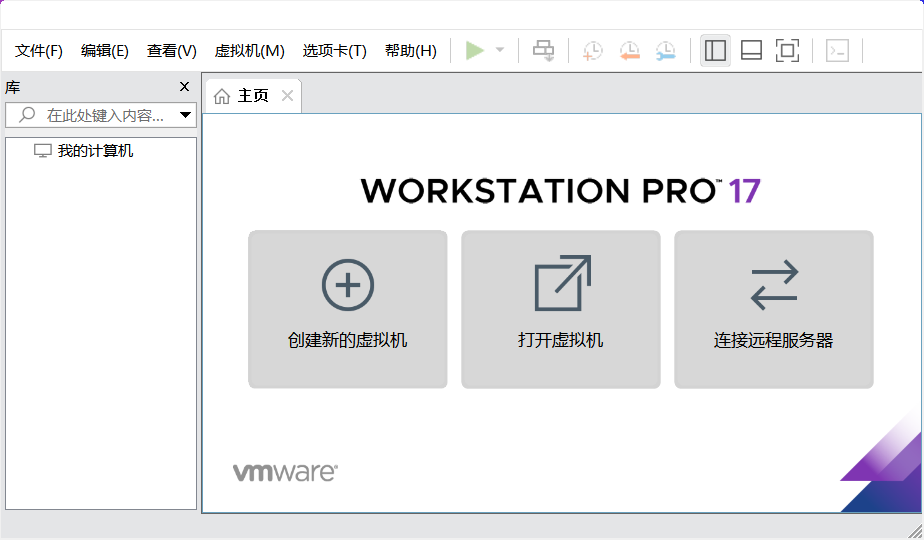
Task: Expand the library search filter dropdown
Action: coord(186,115)
